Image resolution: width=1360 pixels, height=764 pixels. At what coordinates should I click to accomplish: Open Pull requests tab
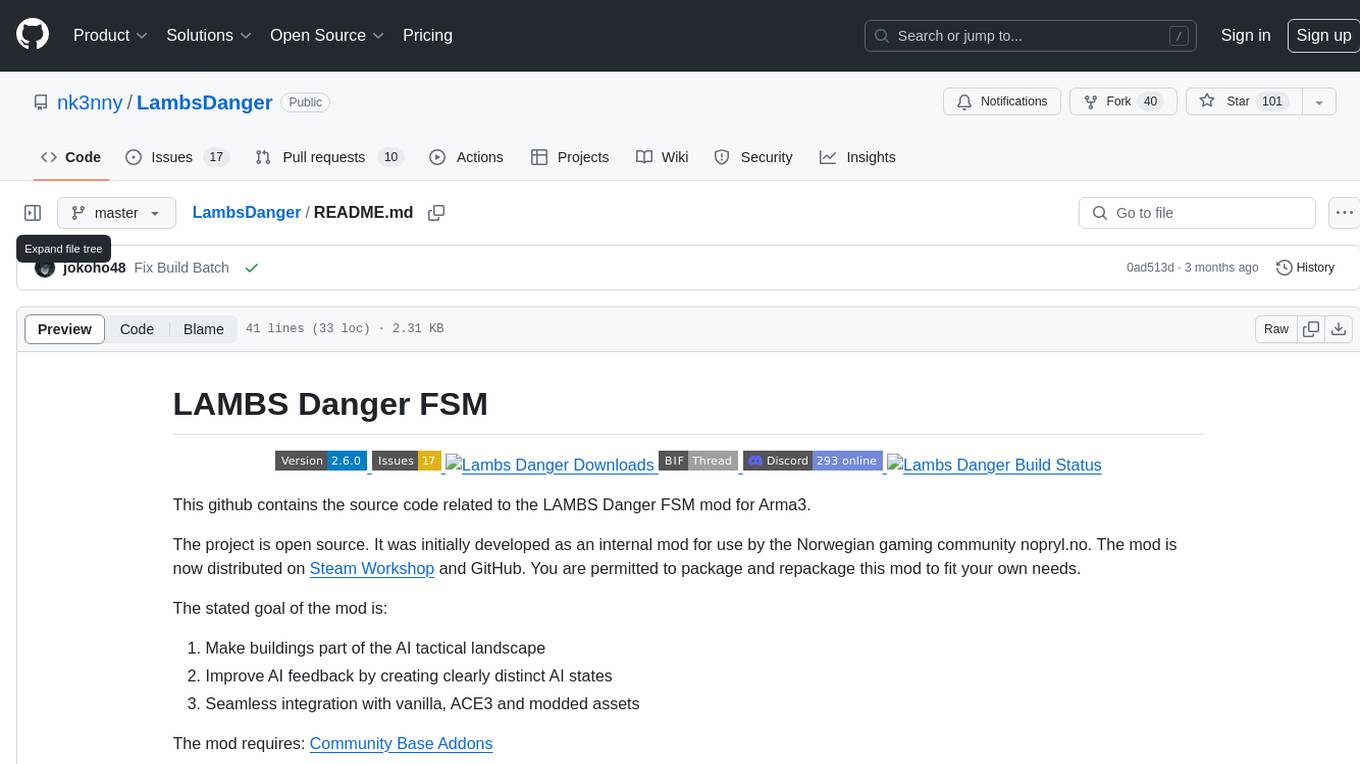click(x=328, y=157)
